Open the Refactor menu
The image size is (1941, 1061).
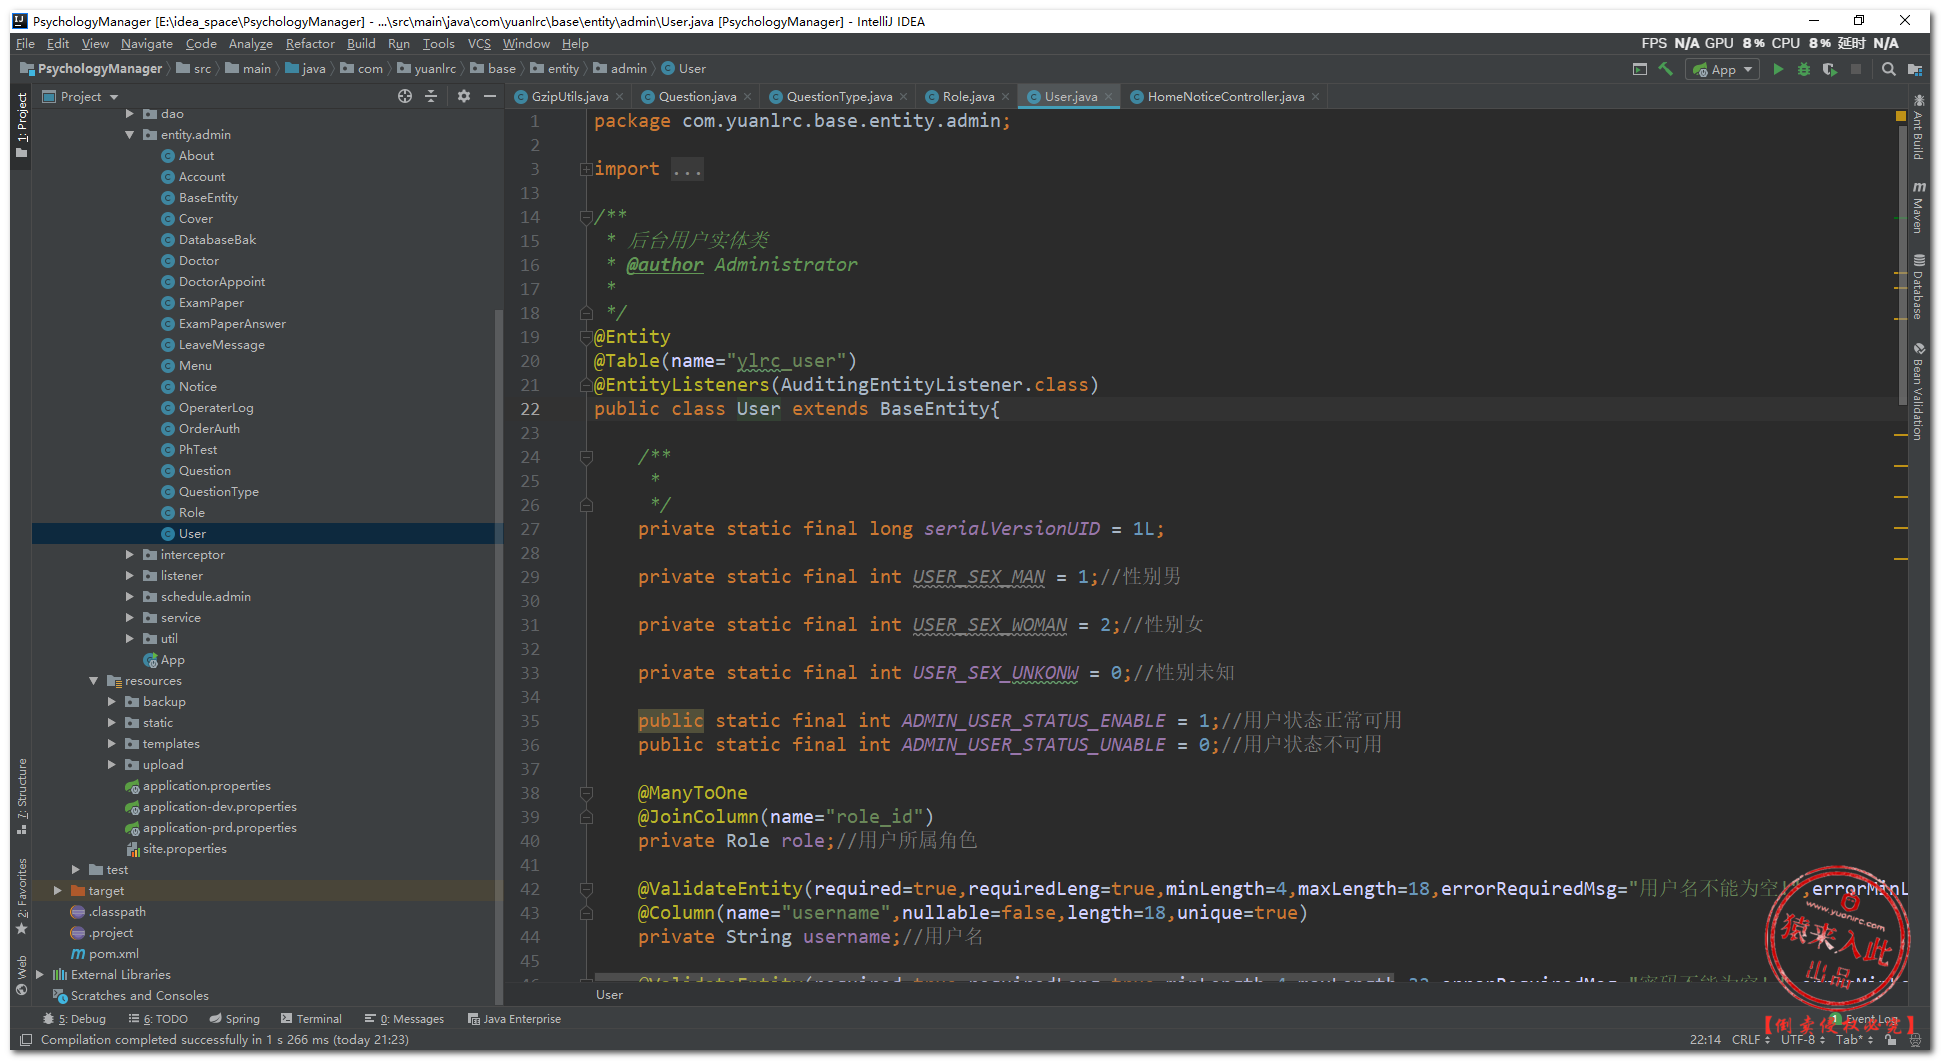pyautogui.click(x=310, y=44)
